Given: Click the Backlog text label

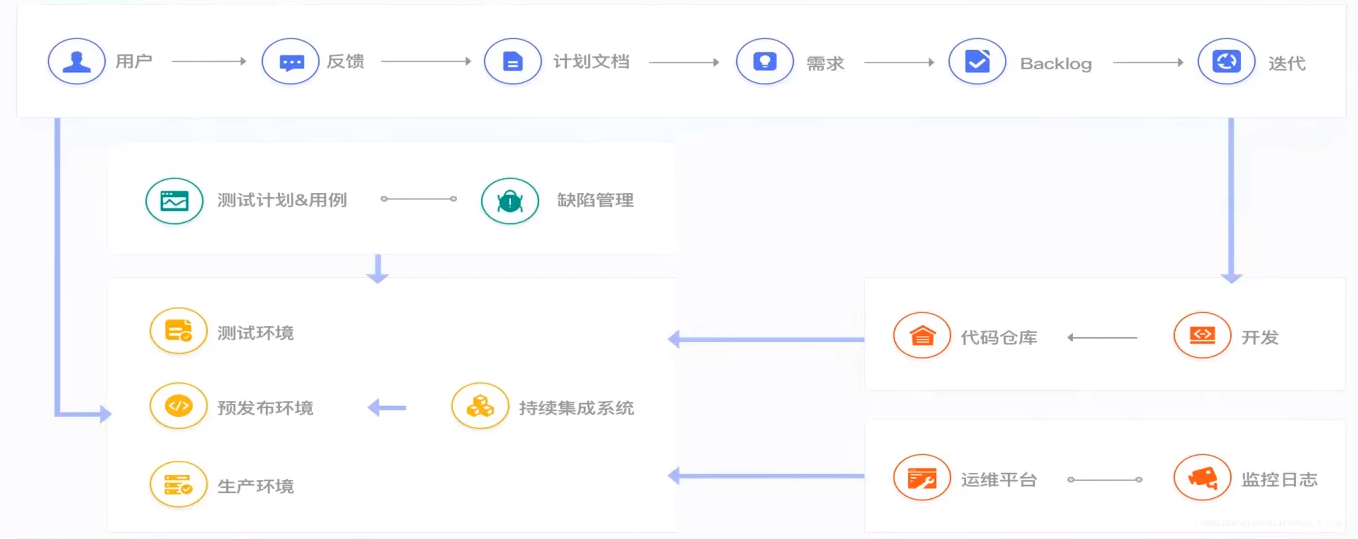Looking at the screenshot, I should 1056,64.
